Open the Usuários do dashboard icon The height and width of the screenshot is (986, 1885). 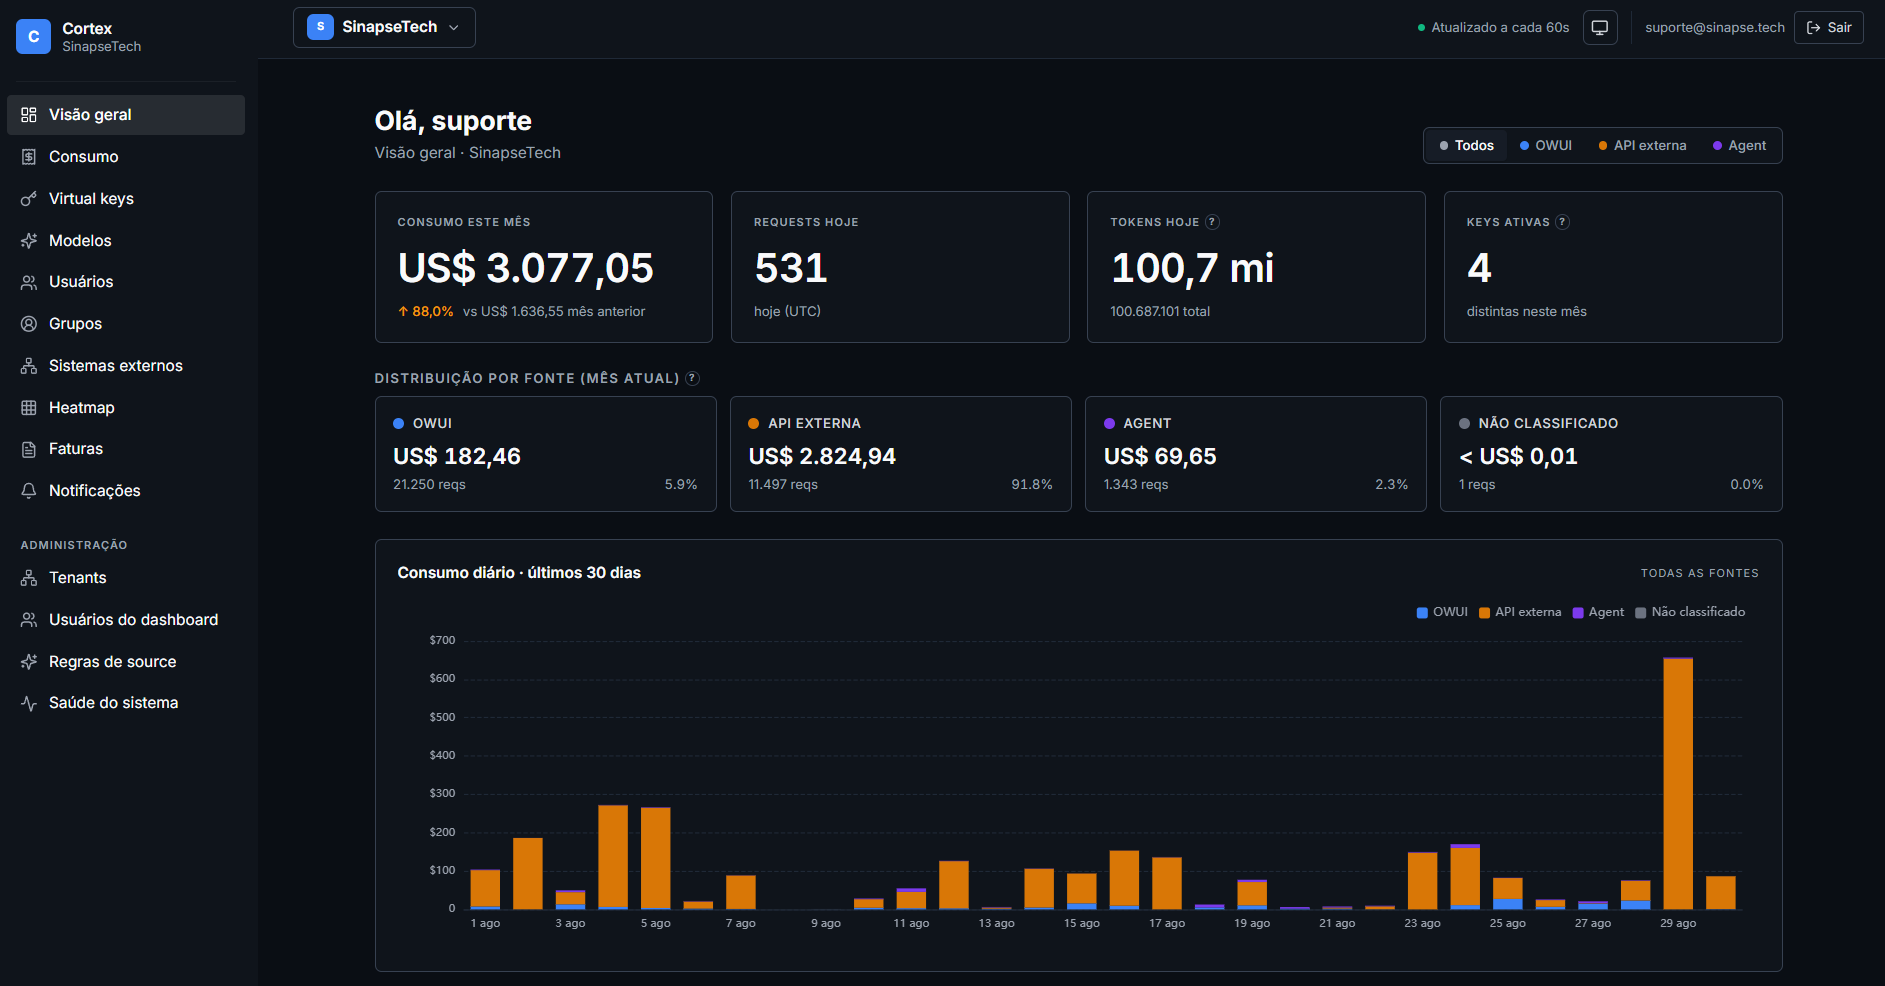coord(29,620)
